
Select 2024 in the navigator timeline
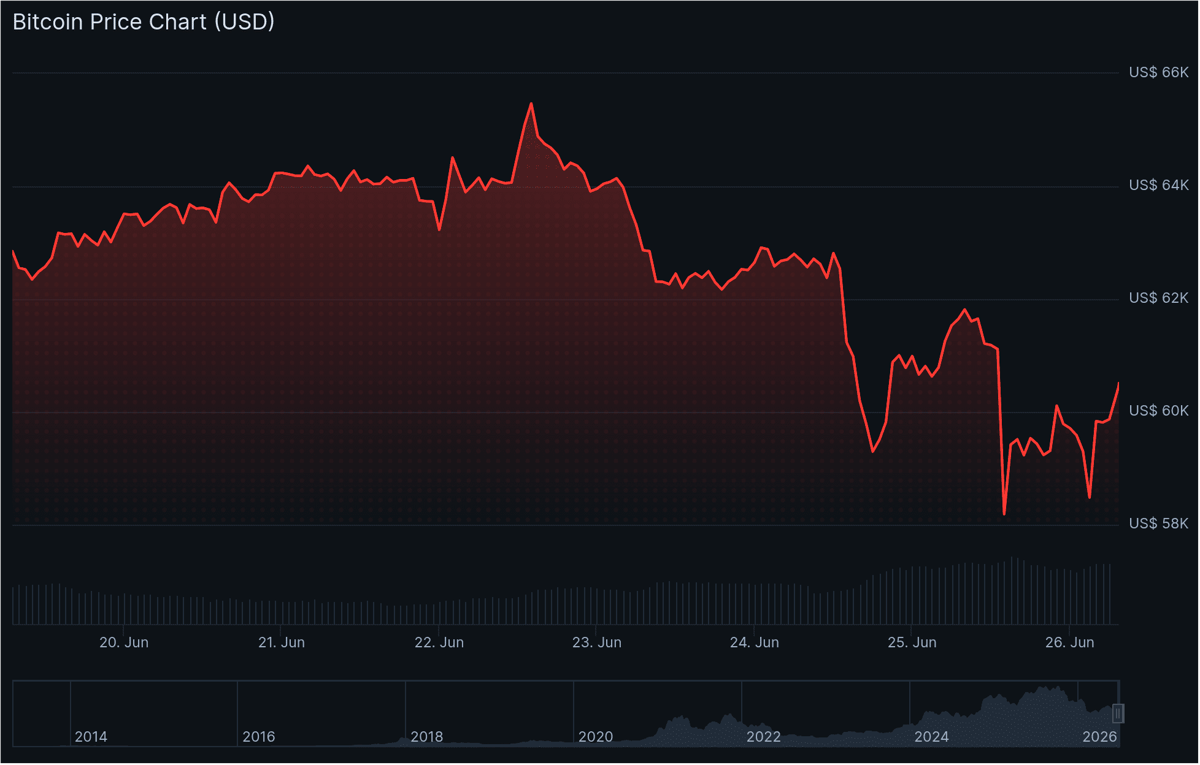(931, 737)
